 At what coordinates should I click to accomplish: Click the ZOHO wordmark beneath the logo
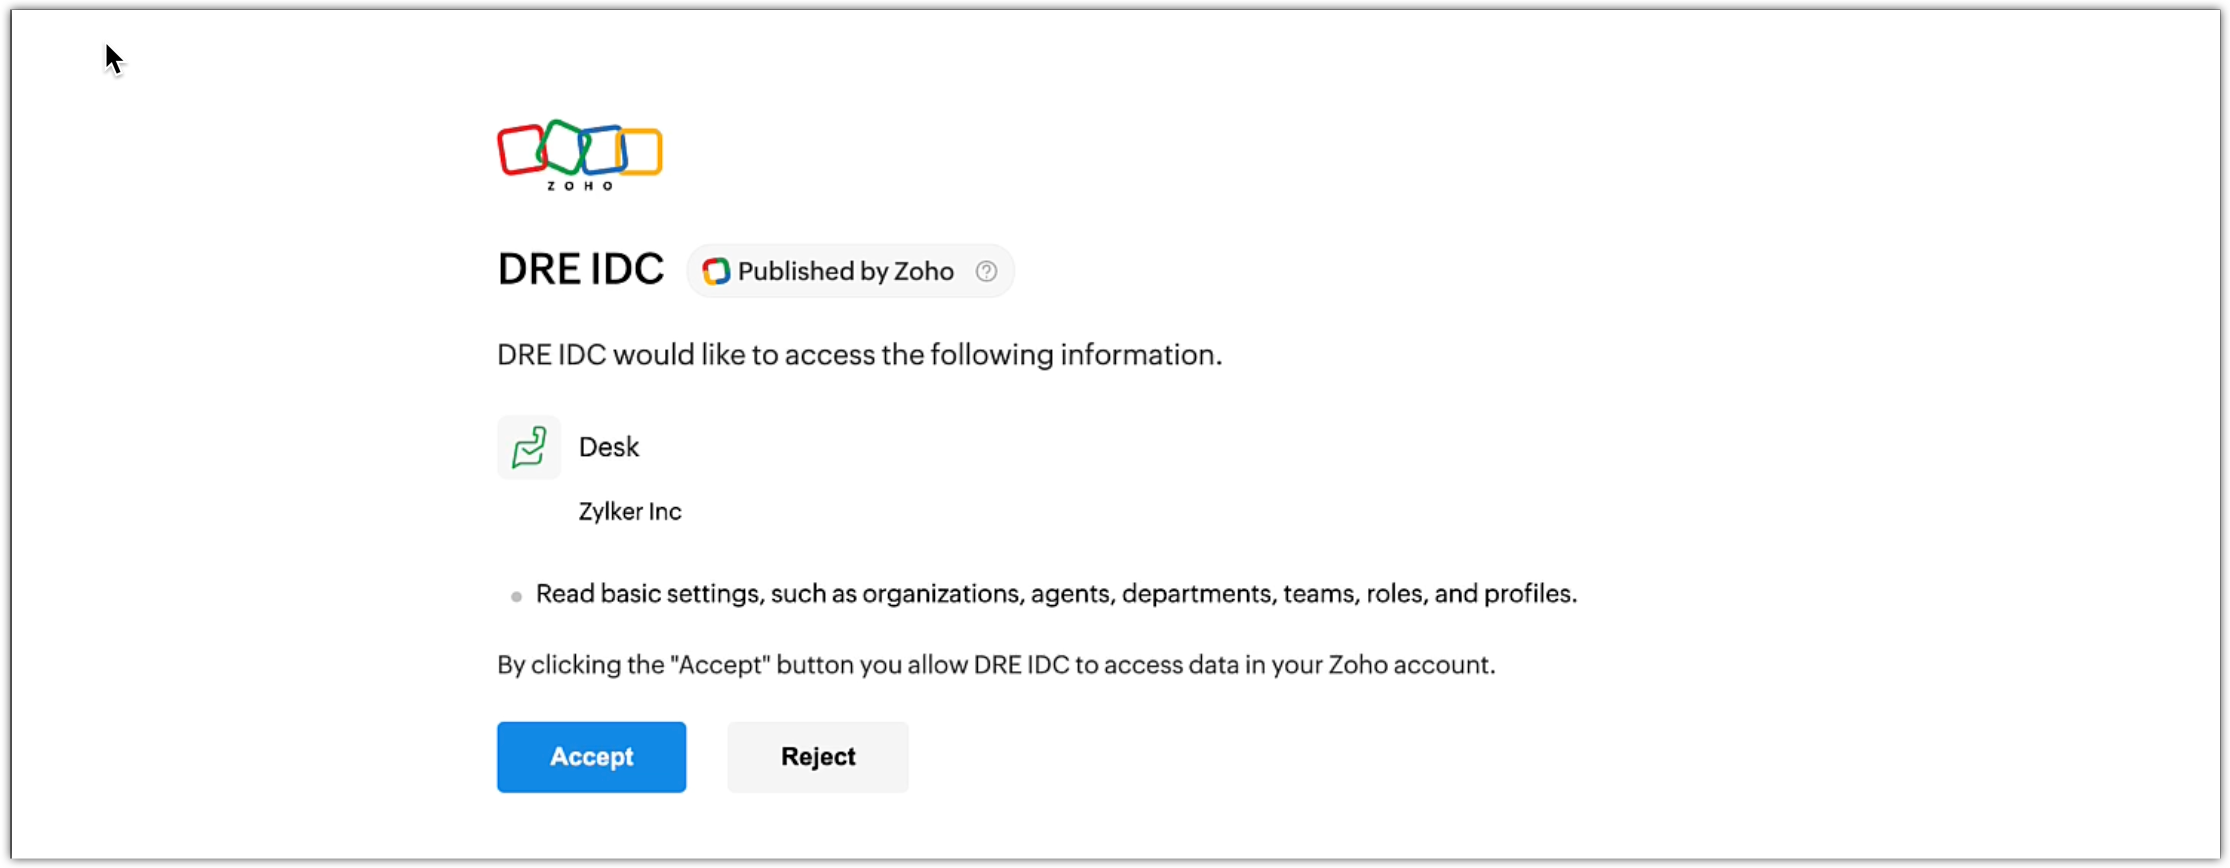[580, 186]
